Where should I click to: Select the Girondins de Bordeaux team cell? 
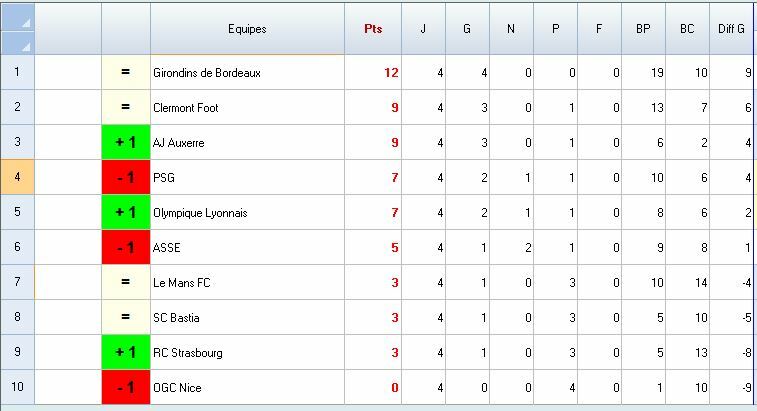pos(247,72)
